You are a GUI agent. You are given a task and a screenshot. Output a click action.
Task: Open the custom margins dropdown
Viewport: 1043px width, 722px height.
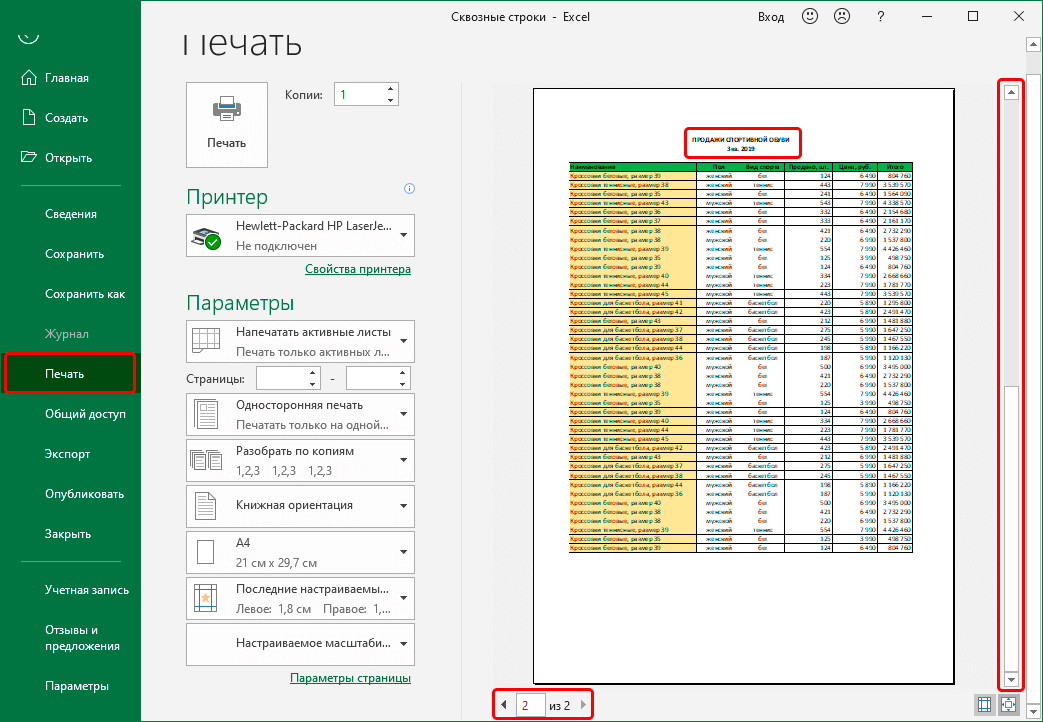pyautogui.click(x=300, y=598)
